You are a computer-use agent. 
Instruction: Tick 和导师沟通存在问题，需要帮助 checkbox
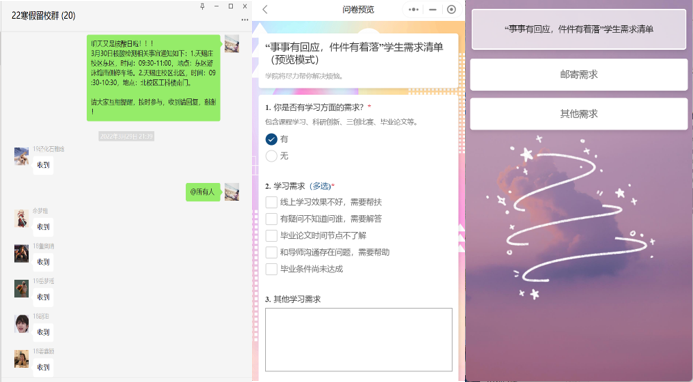pyautogui.click(x=271, y=252)
